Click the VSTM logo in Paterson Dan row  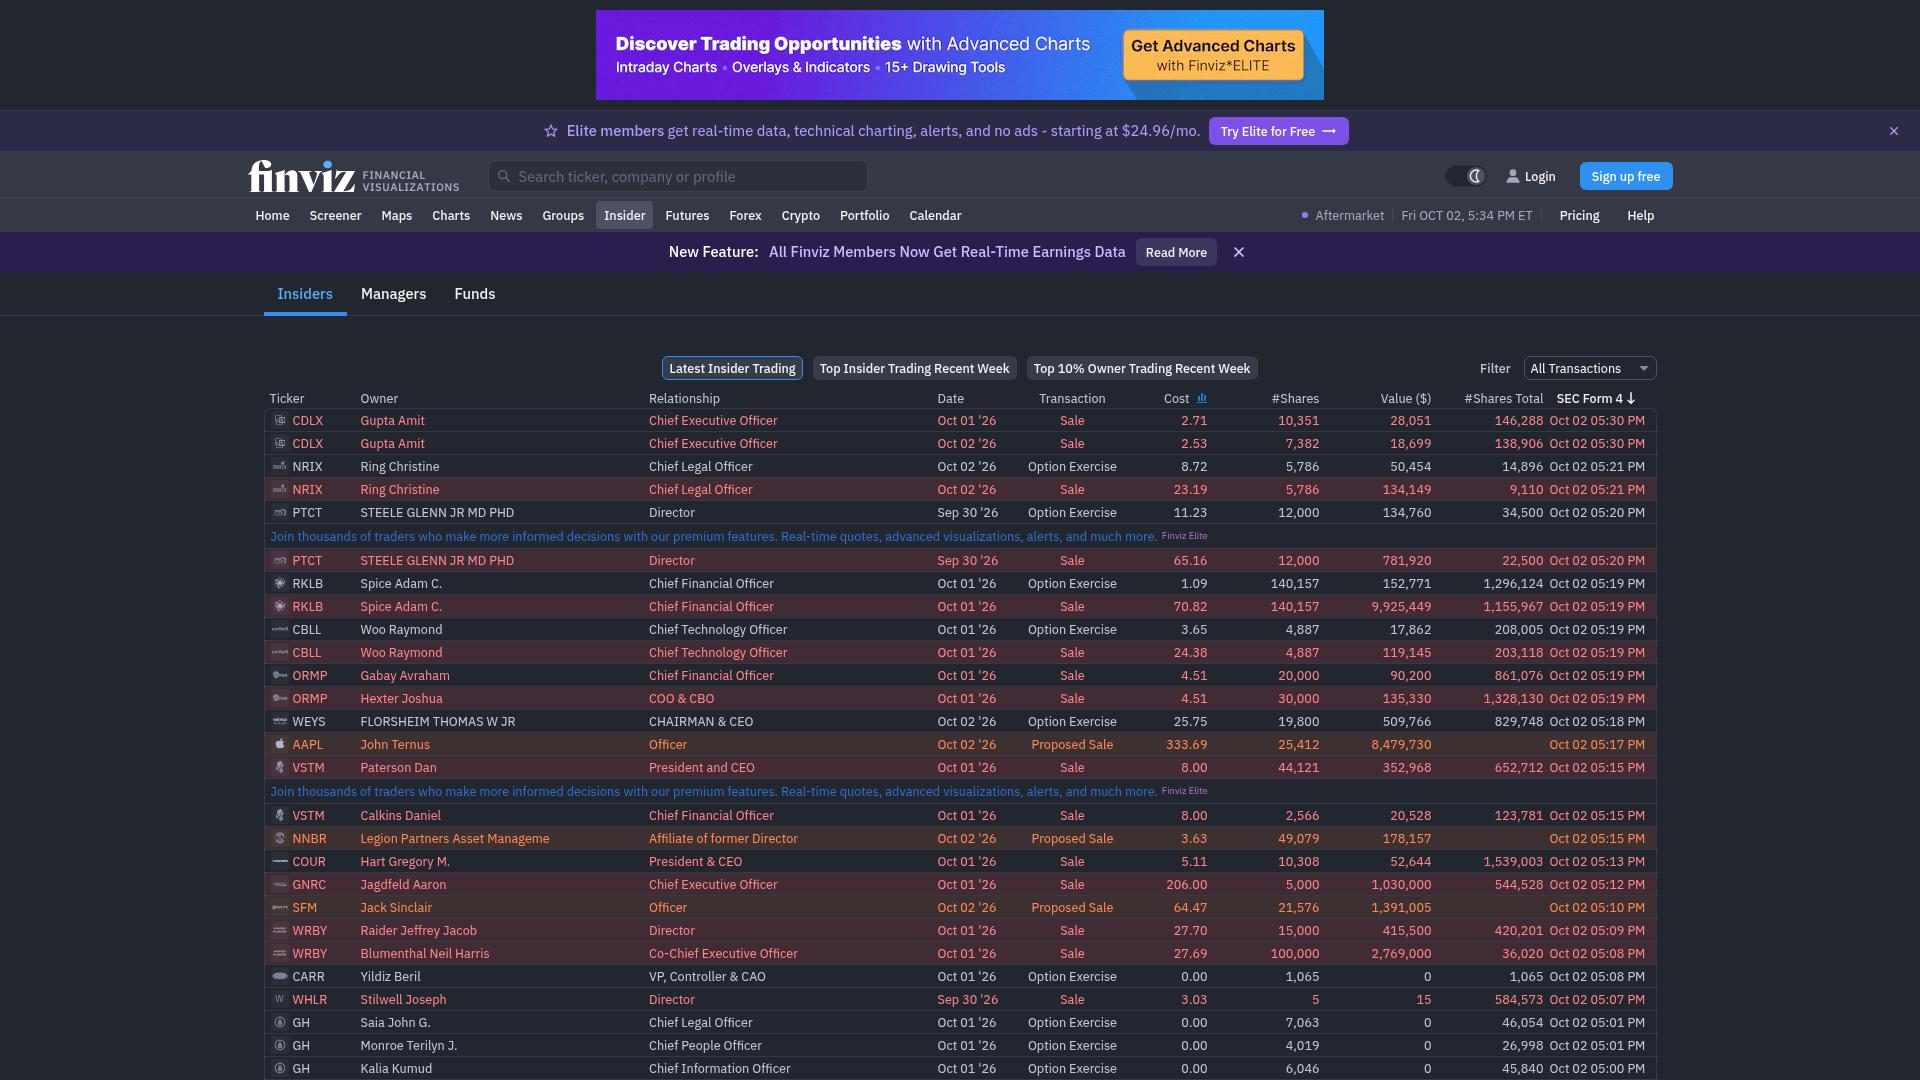(x=280, y=767)
